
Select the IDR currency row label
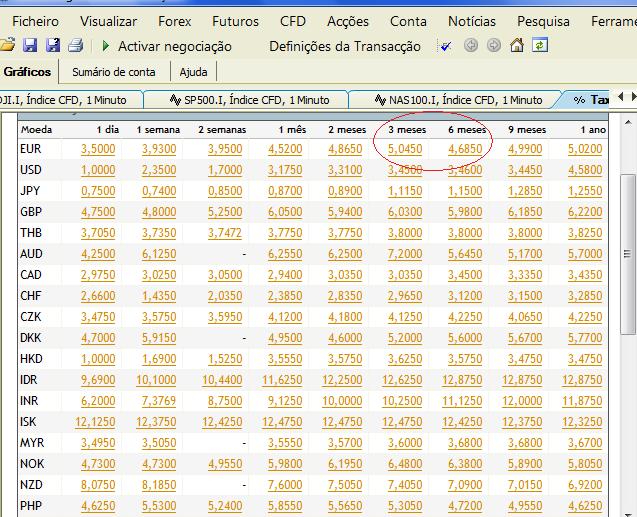pos(28,380)
